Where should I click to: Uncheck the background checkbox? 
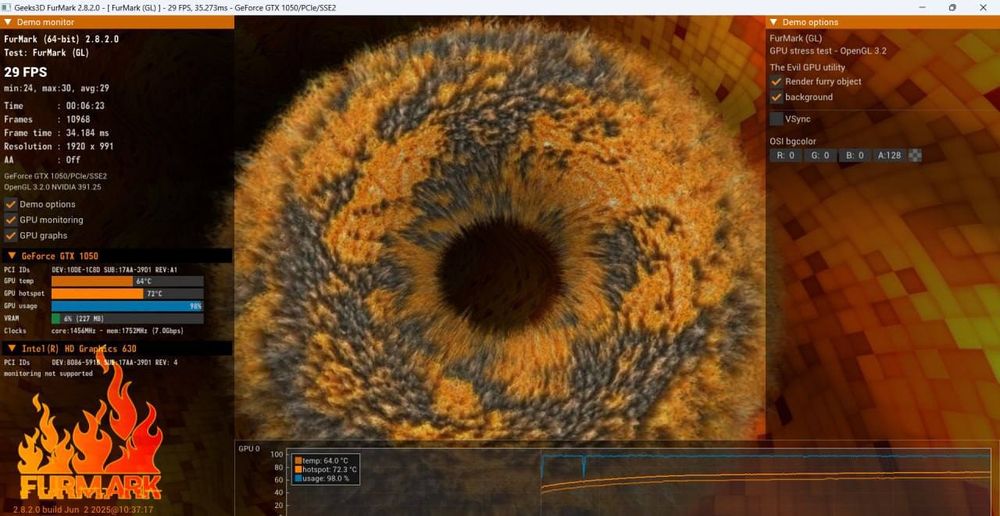click(776, 97)
